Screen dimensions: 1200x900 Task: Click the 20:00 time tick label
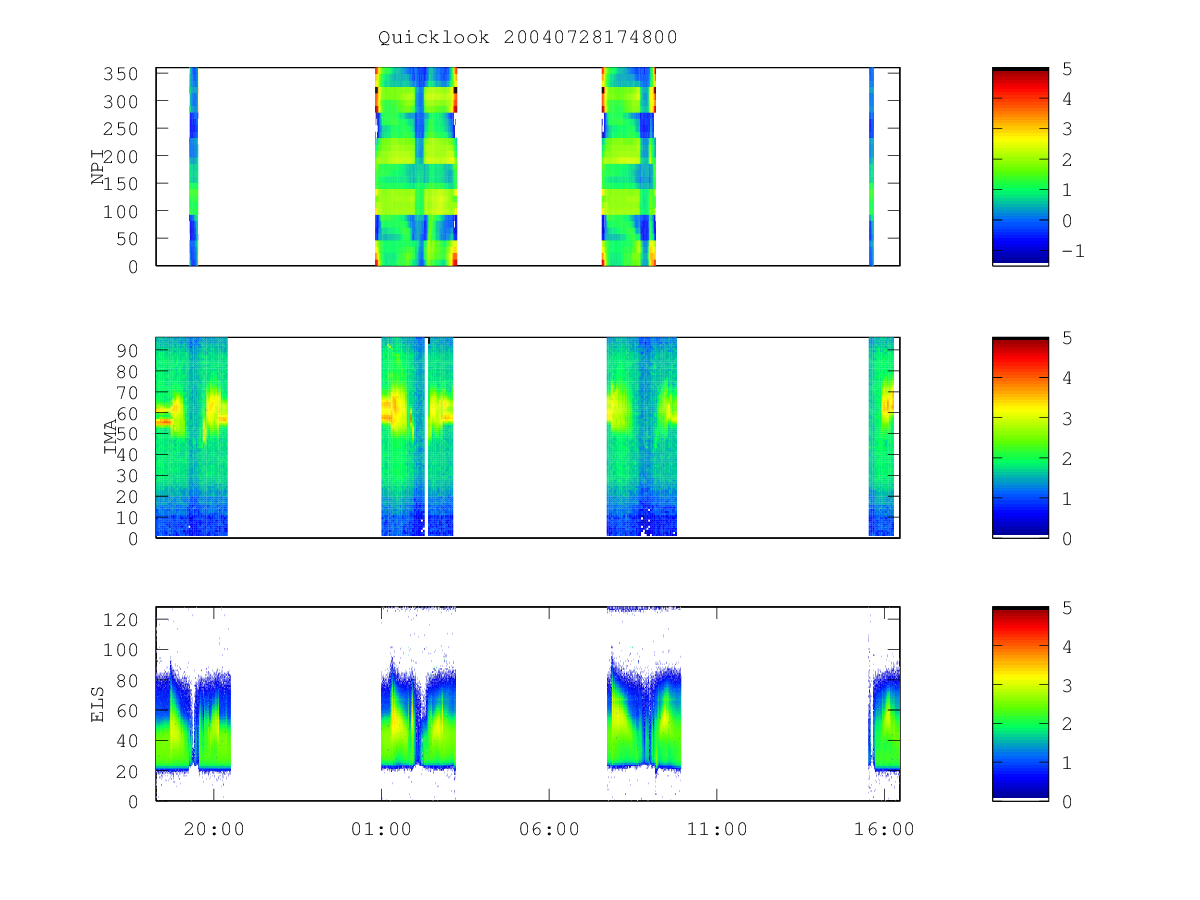(x=212, y=829)
